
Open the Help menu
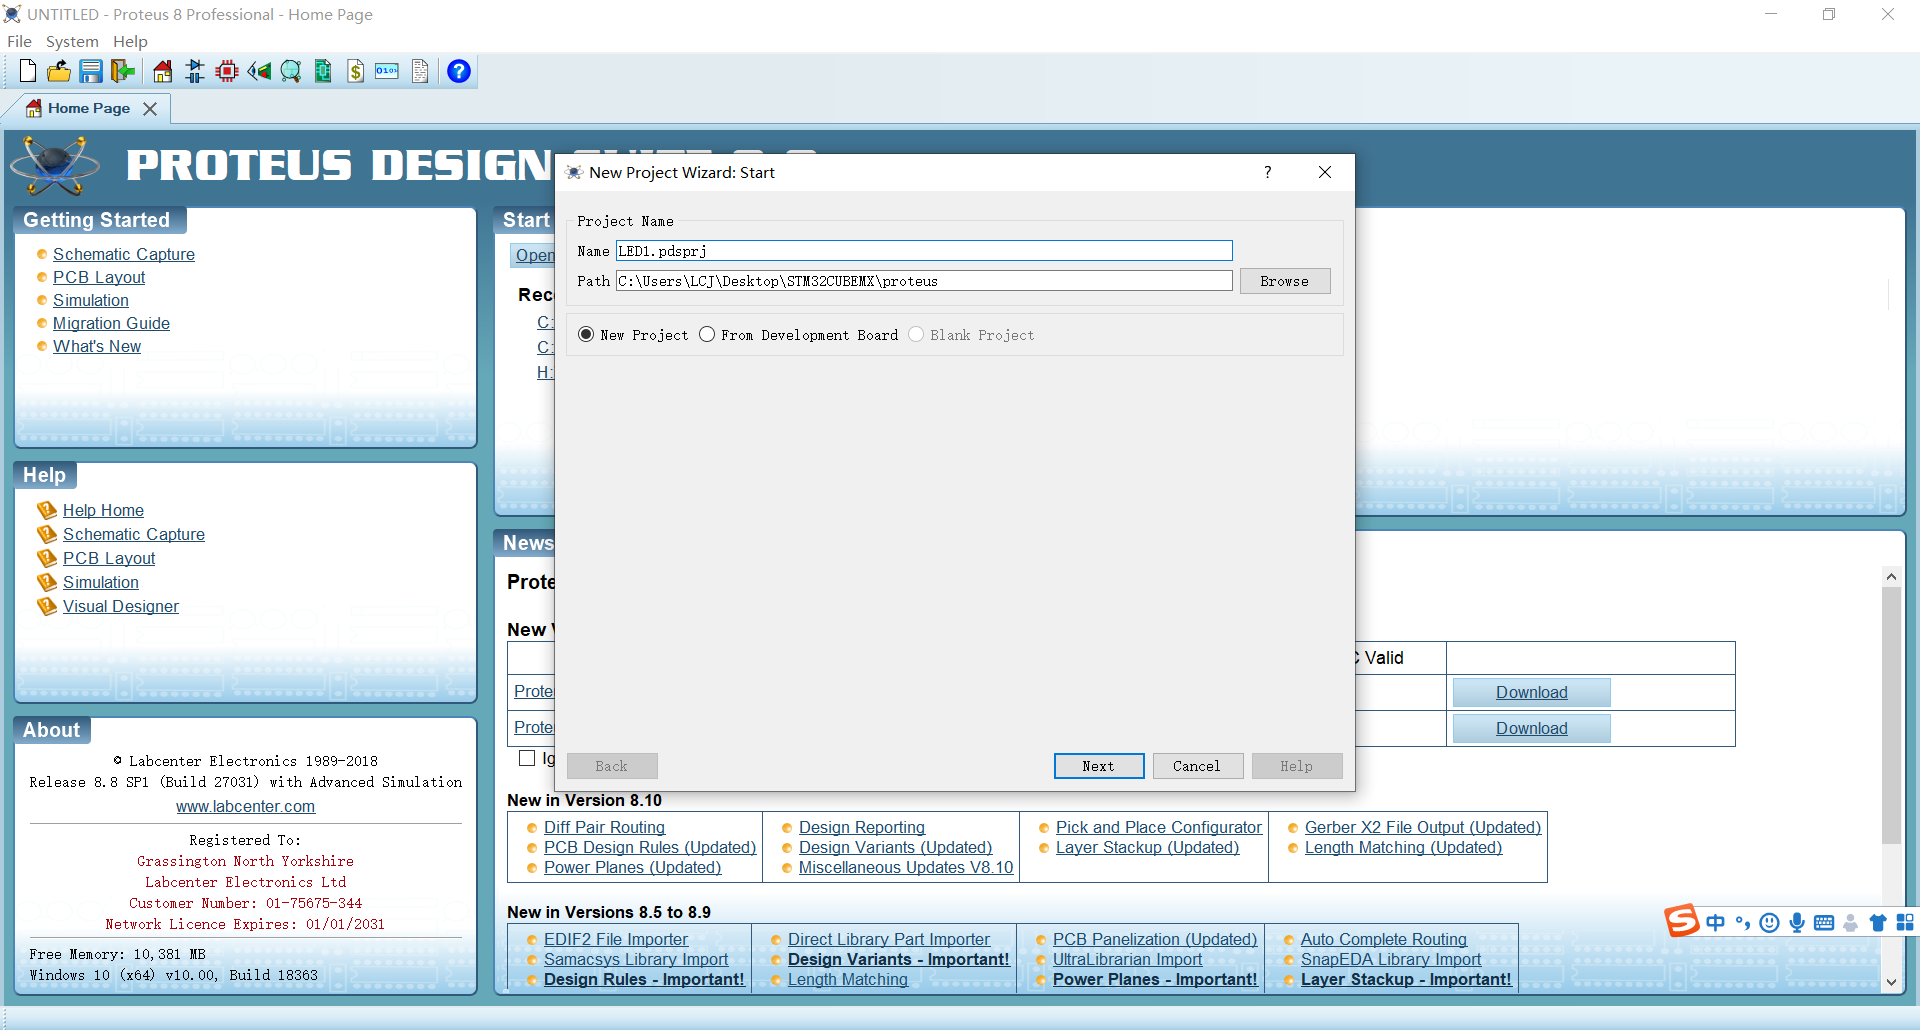[x=130, y=41]
